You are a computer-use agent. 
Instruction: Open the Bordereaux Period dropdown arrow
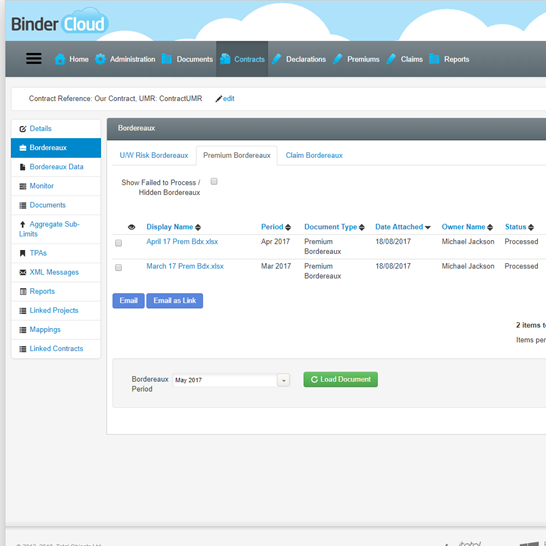coord(283,380)
